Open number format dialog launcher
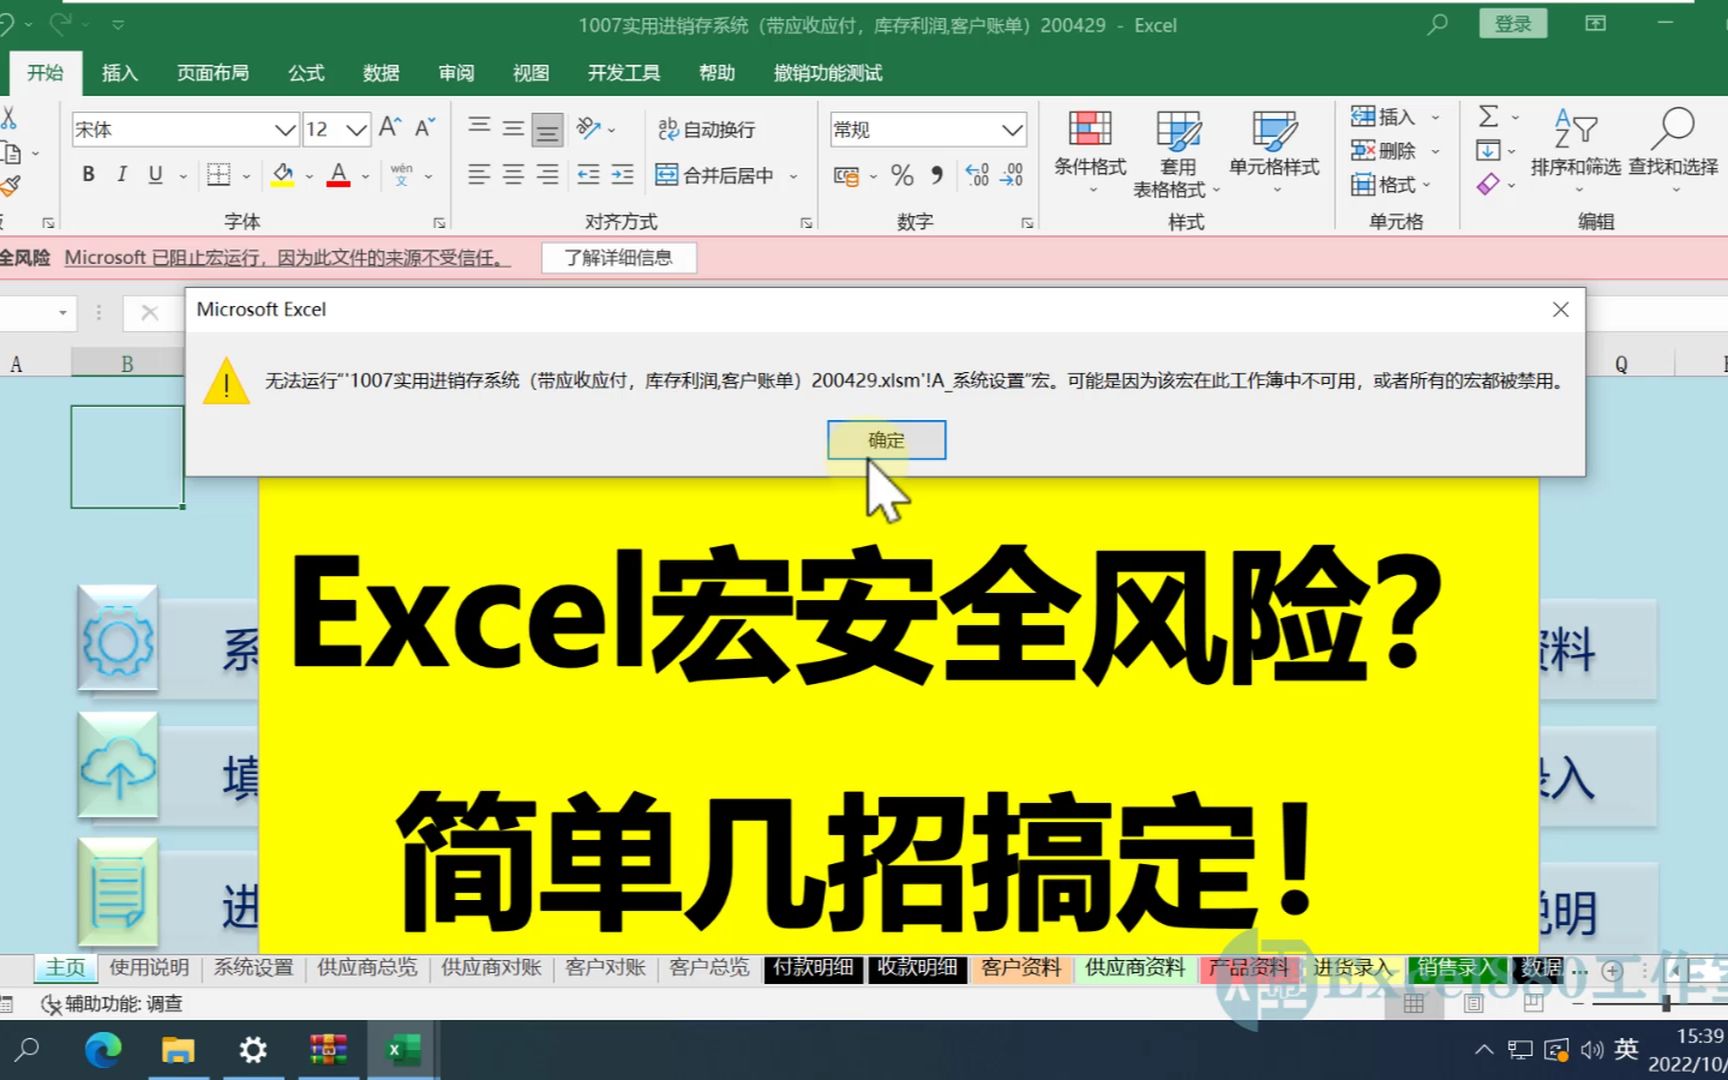 click(1027, 223)
